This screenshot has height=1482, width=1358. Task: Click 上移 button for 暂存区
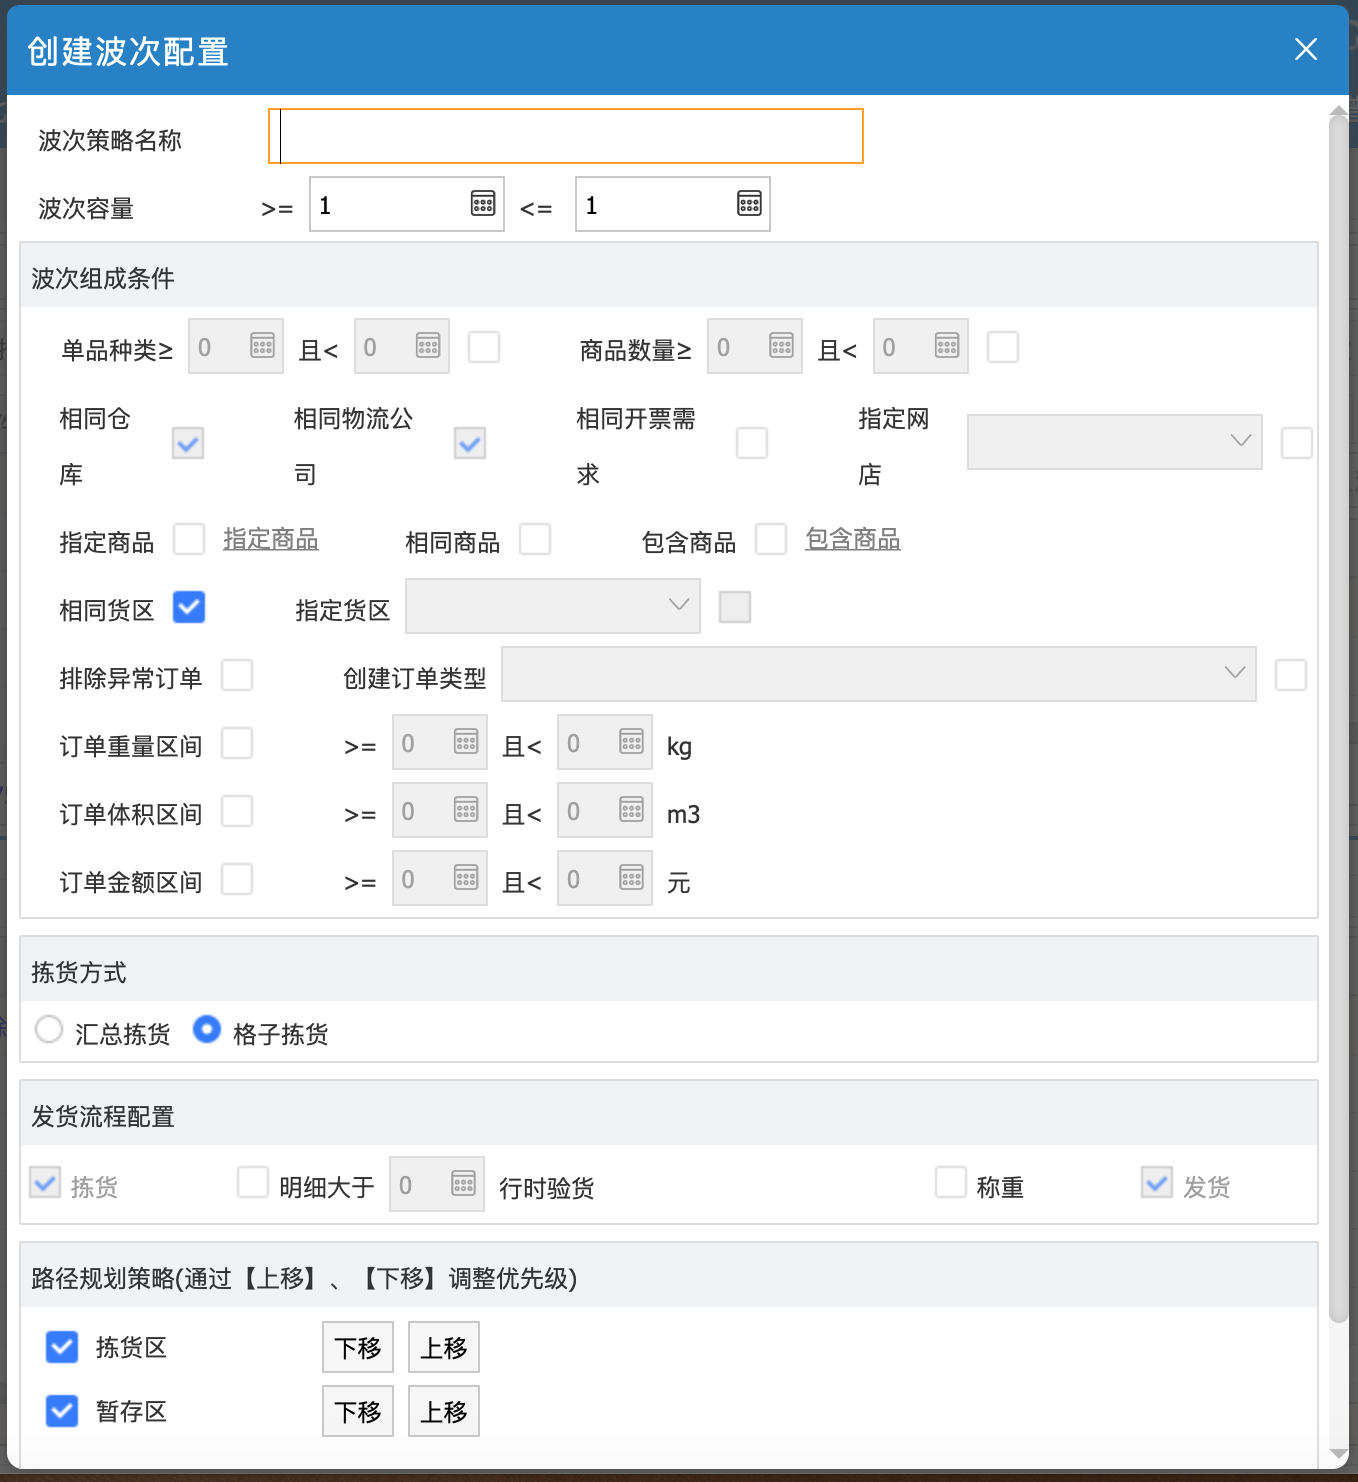[x=444, y=1411]
